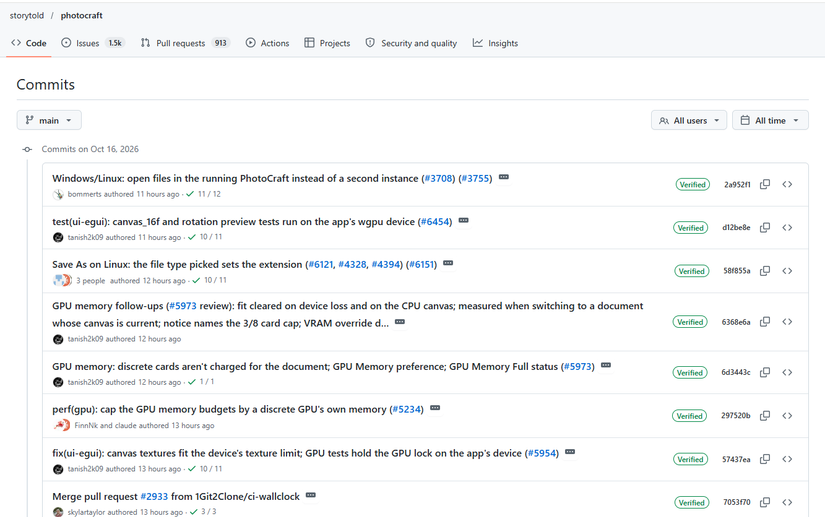Open Security and quality tab
This screenshot has width=825, height=517.
click(411, 43)
